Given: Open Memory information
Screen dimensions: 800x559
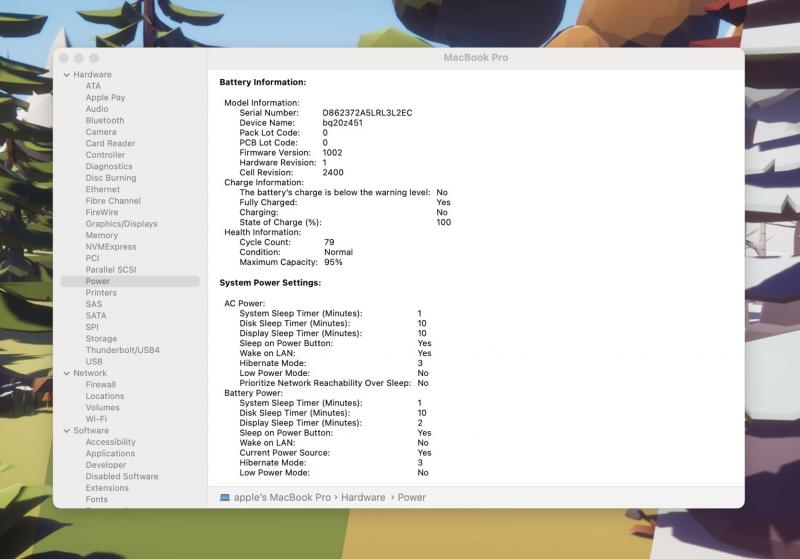Looking at the screenshot, I should [x=102, y=235].
